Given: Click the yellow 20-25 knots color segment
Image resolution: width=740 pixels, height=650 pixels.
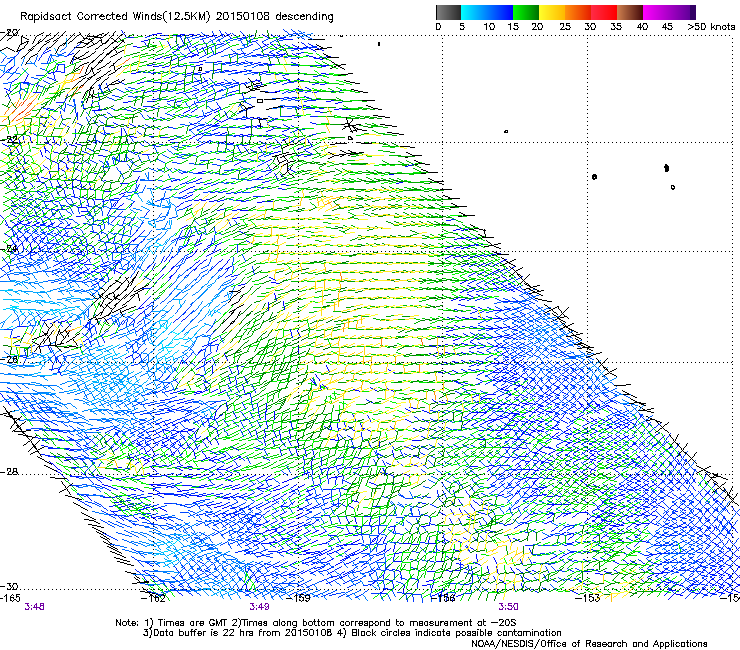Looking at the screenshot, I should click(552, 12).
